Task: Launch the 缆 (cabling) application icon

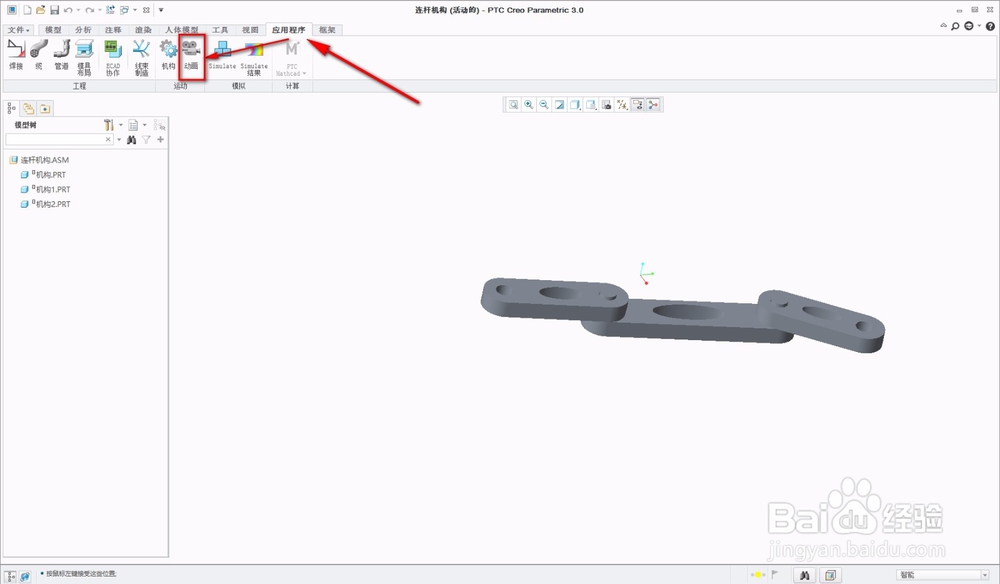Action: pyautogui.click(x=39, y=55)
